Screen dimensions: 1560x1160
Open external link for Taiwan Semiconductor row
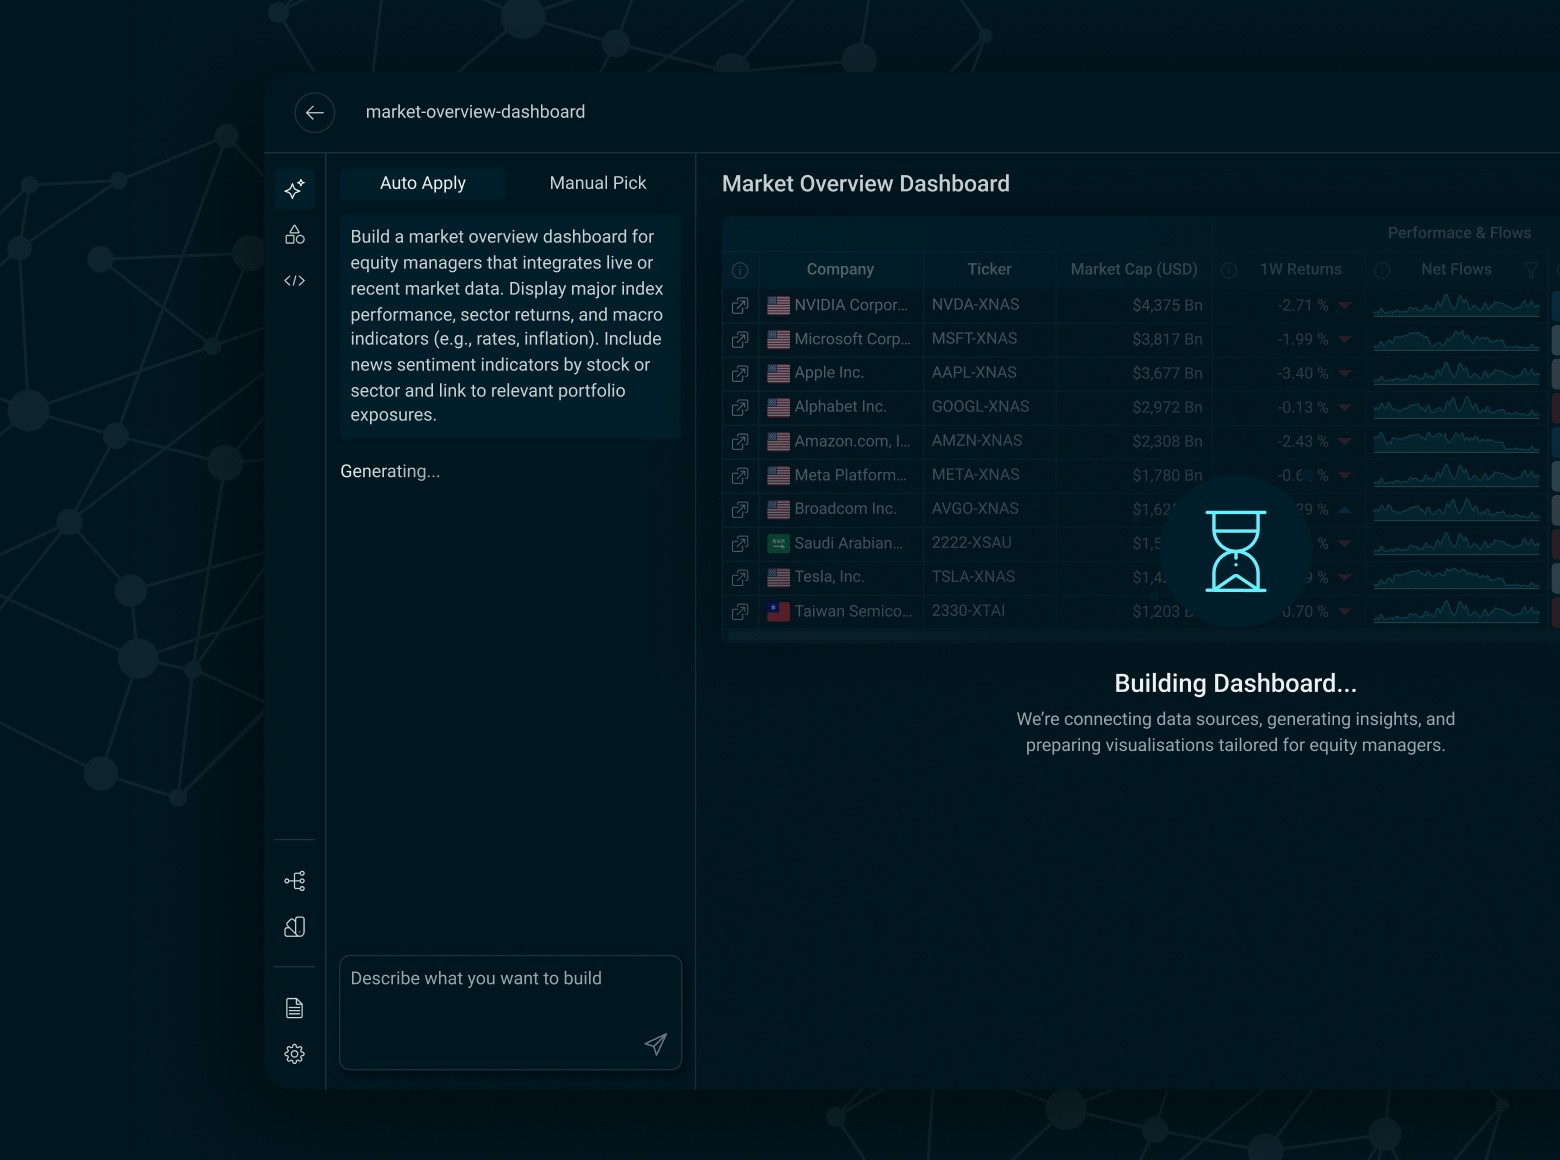pyautogui.click(x=740, y=611)
